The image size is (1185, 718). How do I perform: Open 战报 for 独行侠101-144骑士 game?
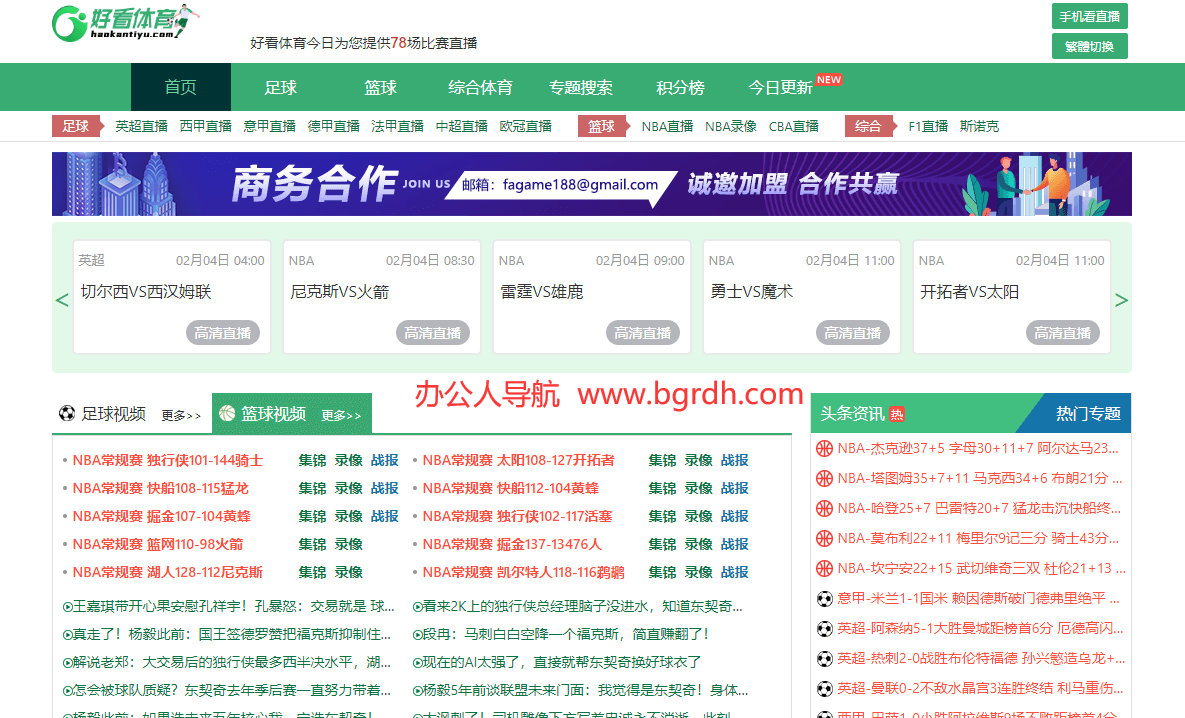(x=385, y=460)
